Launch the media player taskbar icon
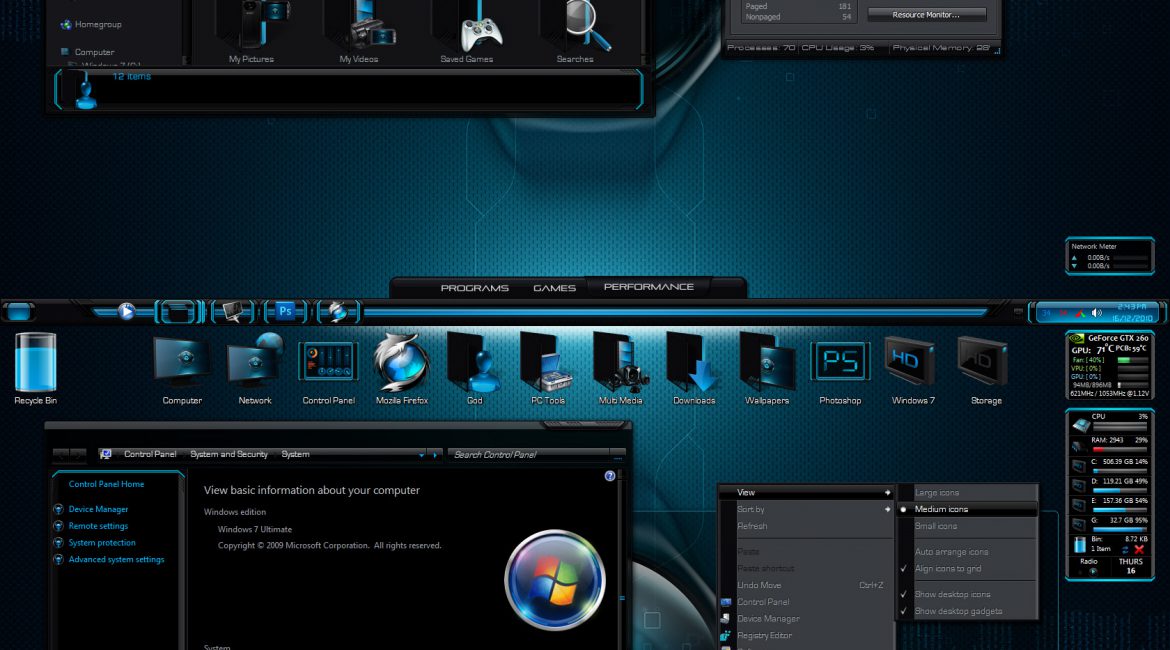Screen dimensions: 1170x650 point(126,311)
